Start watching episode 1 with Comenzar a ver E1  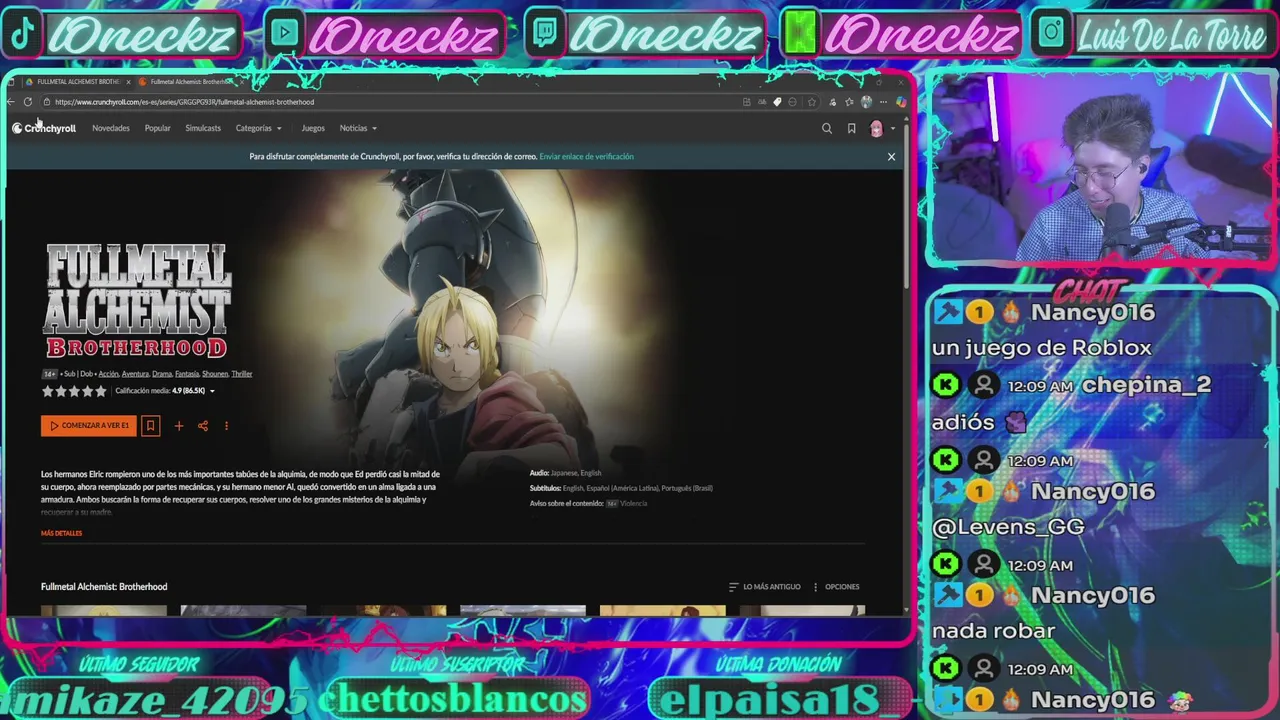pyautogui.click(x=89, y=426)
